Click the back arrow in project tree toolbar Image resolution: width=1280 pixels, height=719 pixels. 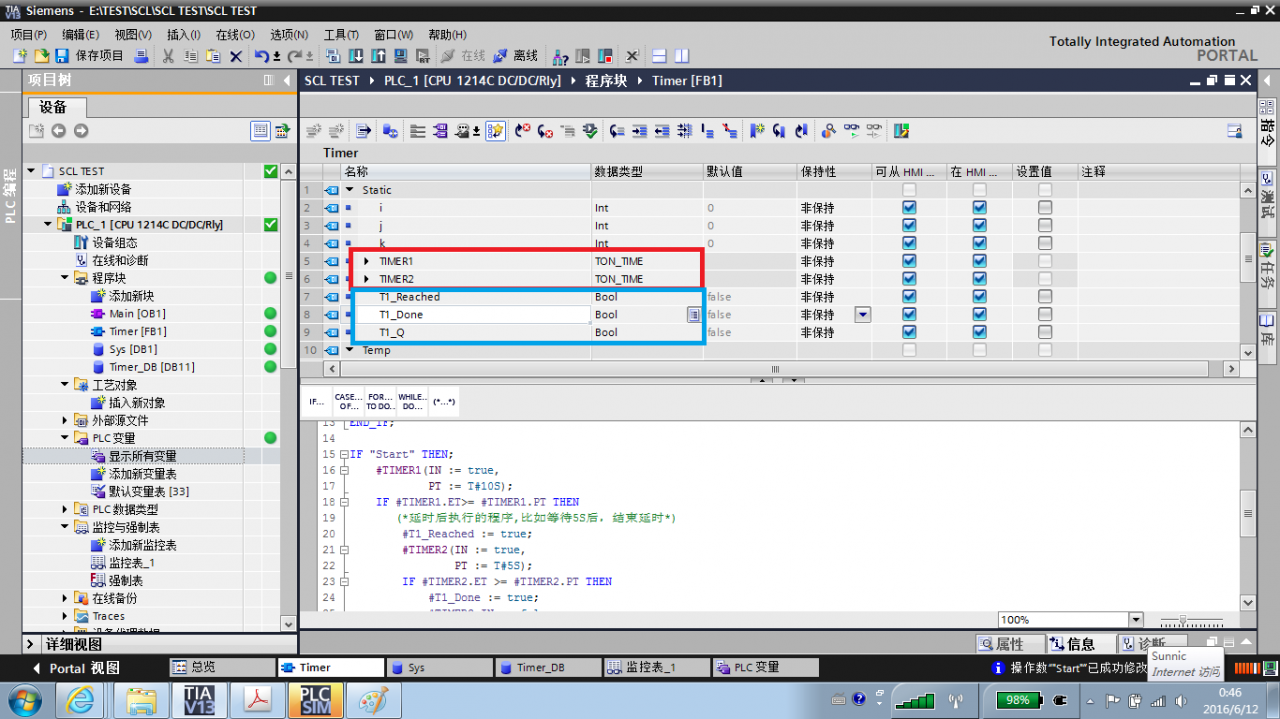tap(59, 131)
